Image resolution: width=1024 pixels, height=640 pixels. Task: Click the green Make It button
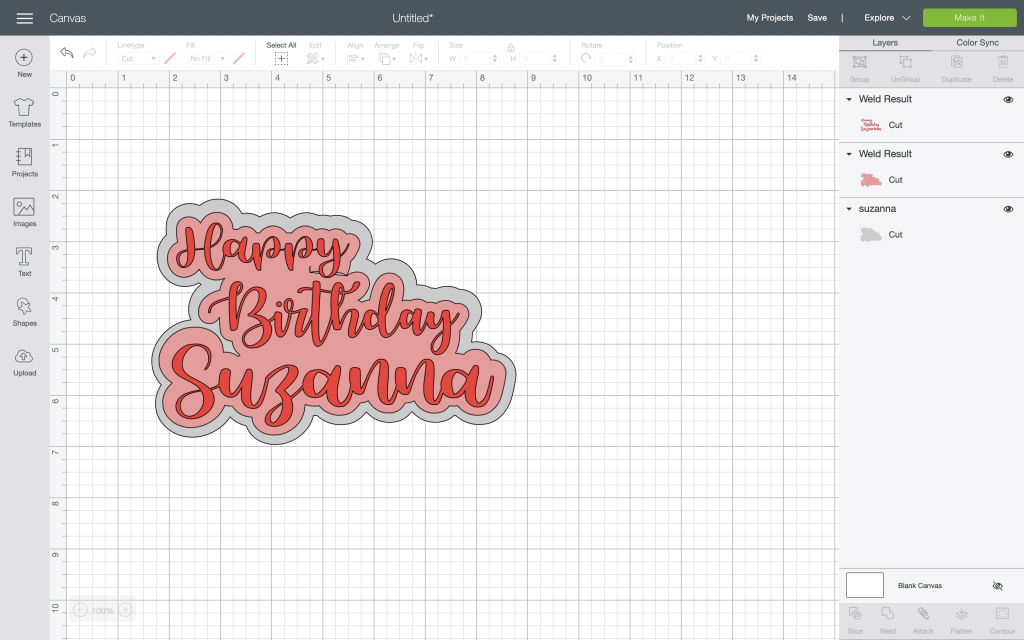click(969, 18)
